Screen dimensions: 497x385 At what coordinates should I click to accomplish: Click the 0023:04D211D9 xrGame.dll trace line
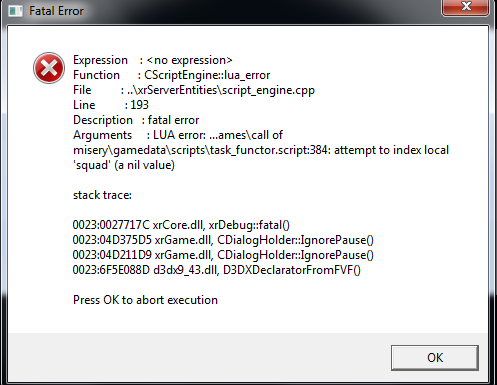[223, 255]
